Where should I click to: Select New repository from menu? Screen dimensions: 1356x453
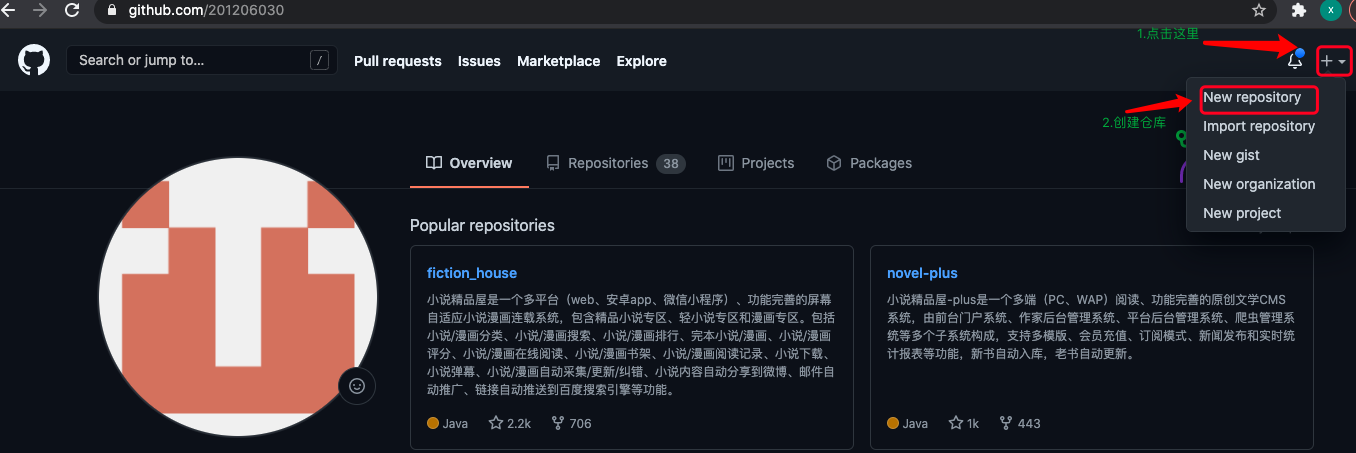[1252, 98]
